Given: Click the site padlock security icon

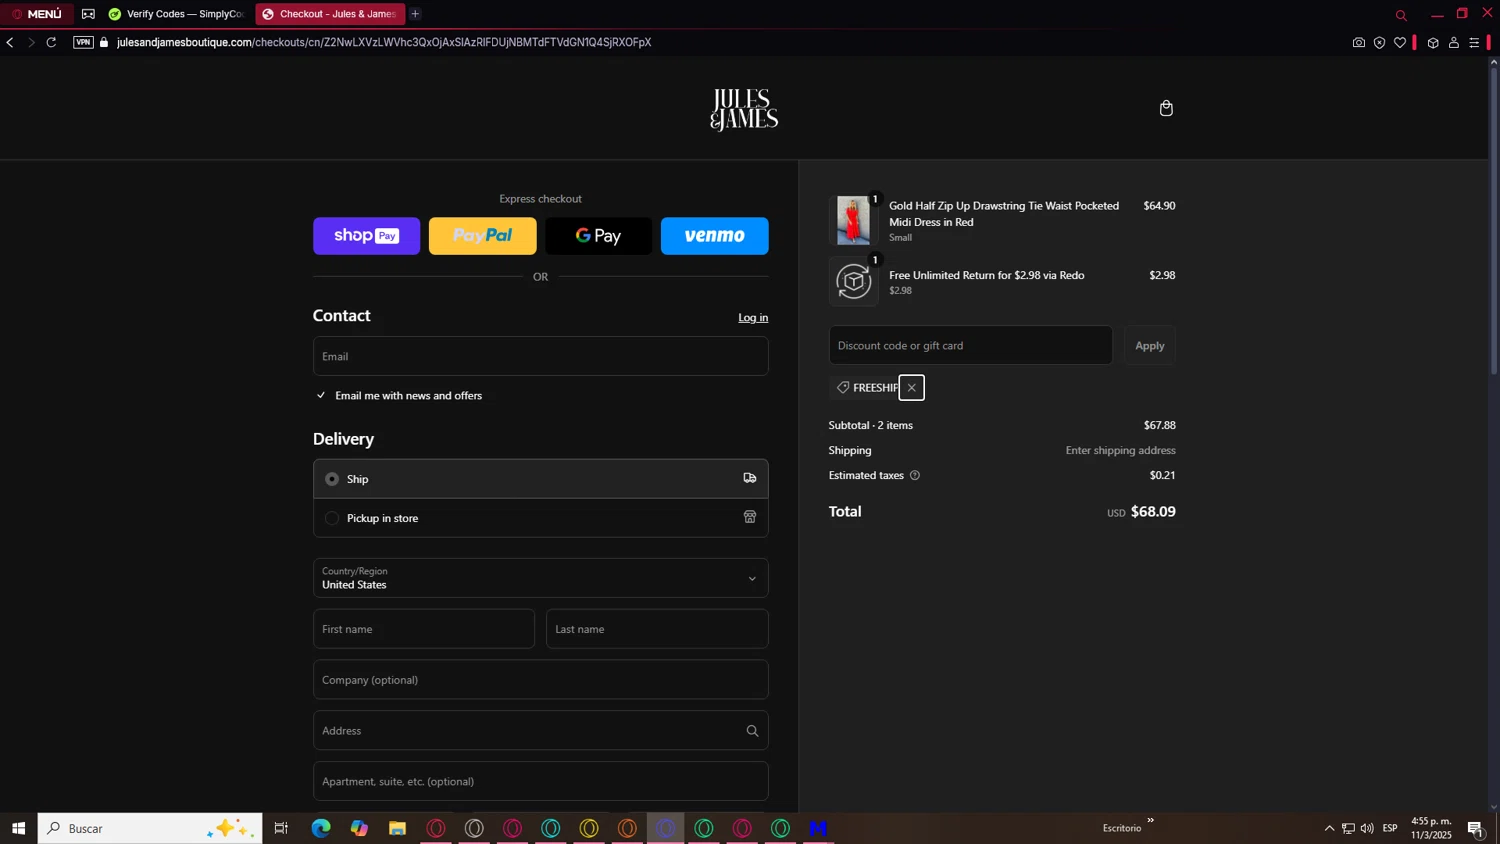Looking at the screenshot, I should (x=104, y=42).
